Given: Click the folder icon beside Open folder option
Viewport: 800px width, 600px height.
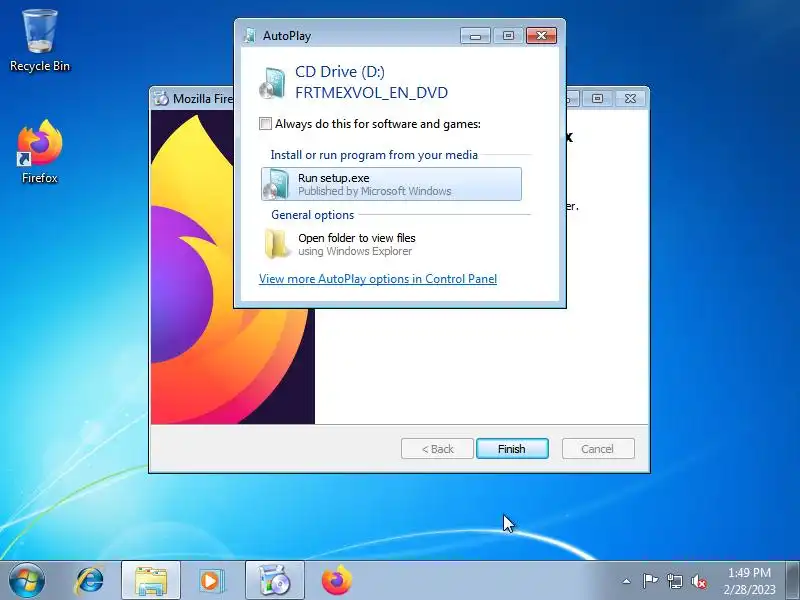Looking at the screenshot, I should click(277, 244).
